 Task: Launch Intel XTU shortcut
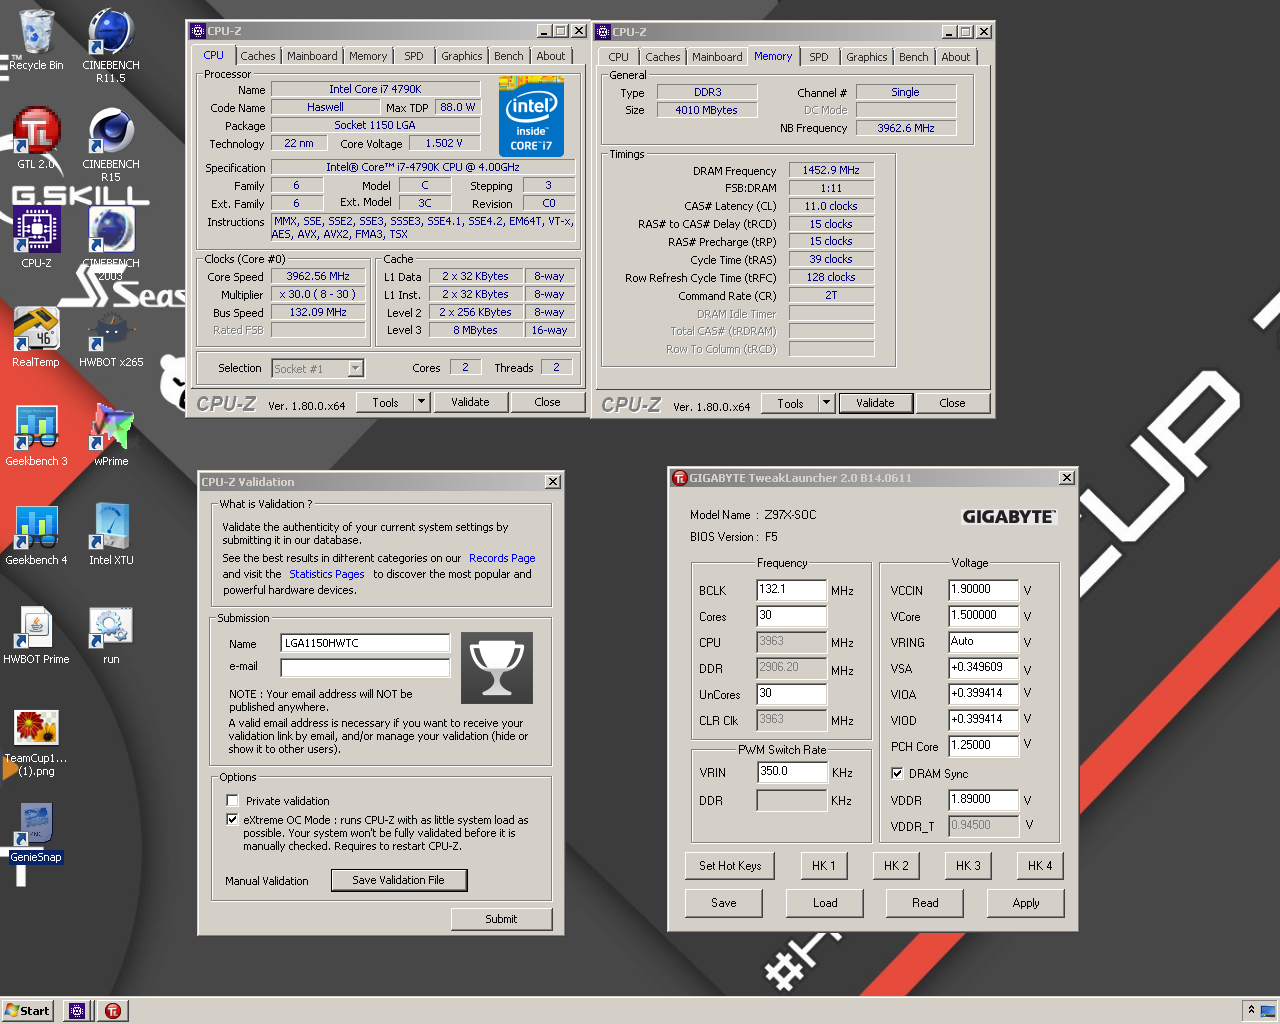(x=111, y=535)
